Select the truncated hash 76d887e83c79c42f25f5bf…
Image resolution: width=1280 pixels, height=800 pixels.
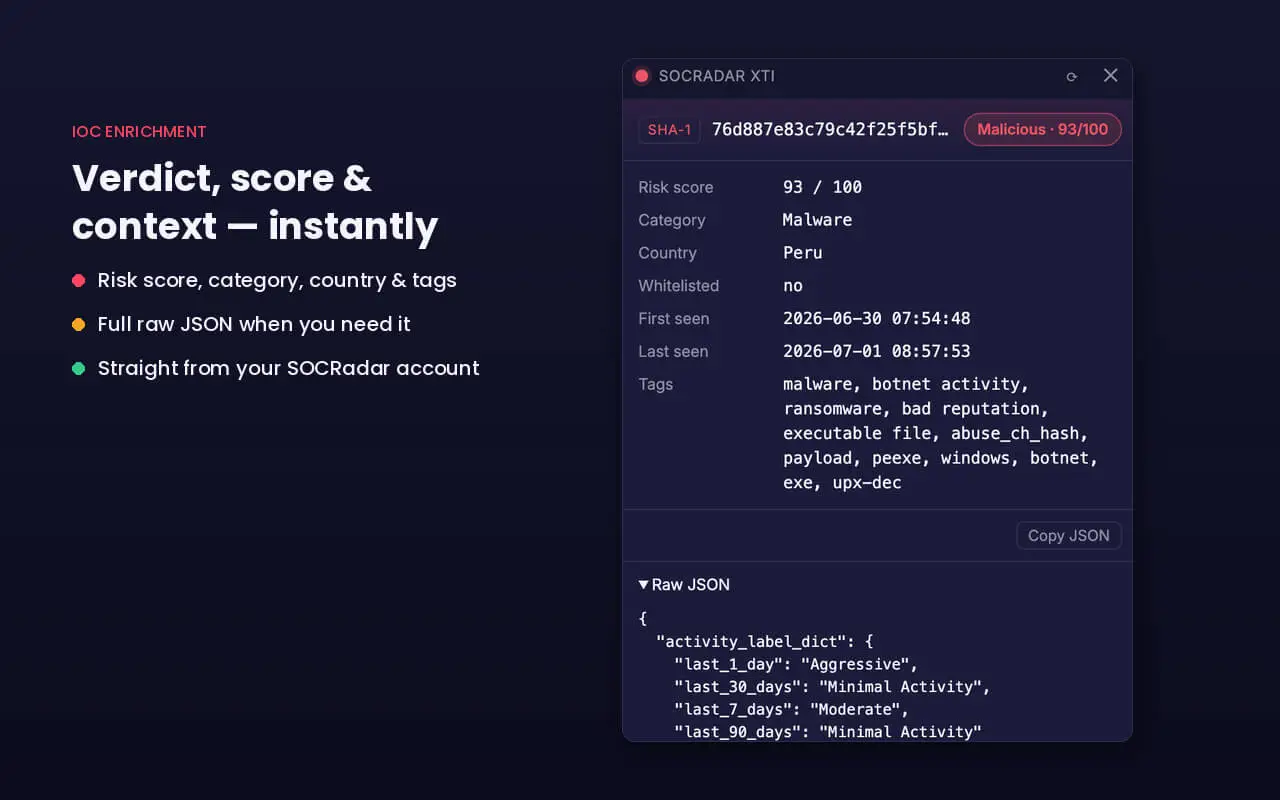click(x=831, y=129)
